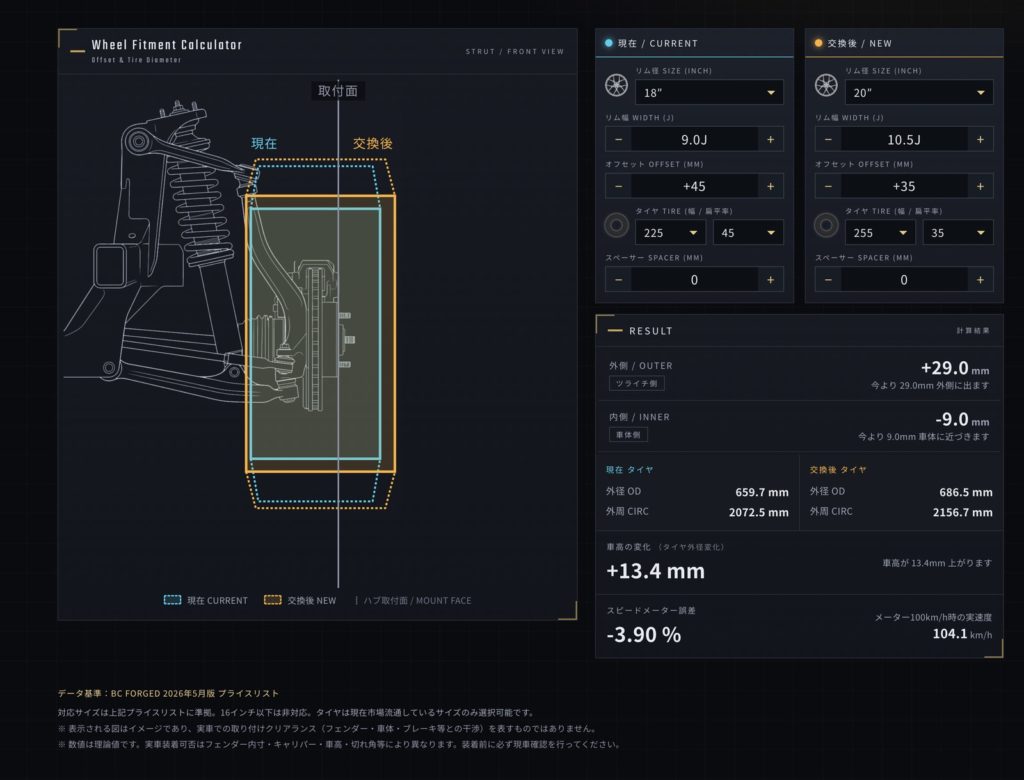The height and width of the screenshot is (780, 1024).
Task: Click ride height change +13.4 mm
Action: [655, 570]
